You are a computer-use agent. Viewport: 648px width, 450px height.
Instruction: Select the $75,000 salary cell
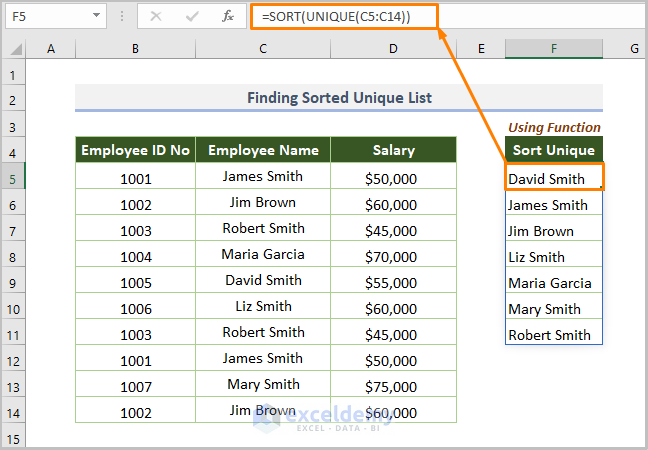click(393, 386)
